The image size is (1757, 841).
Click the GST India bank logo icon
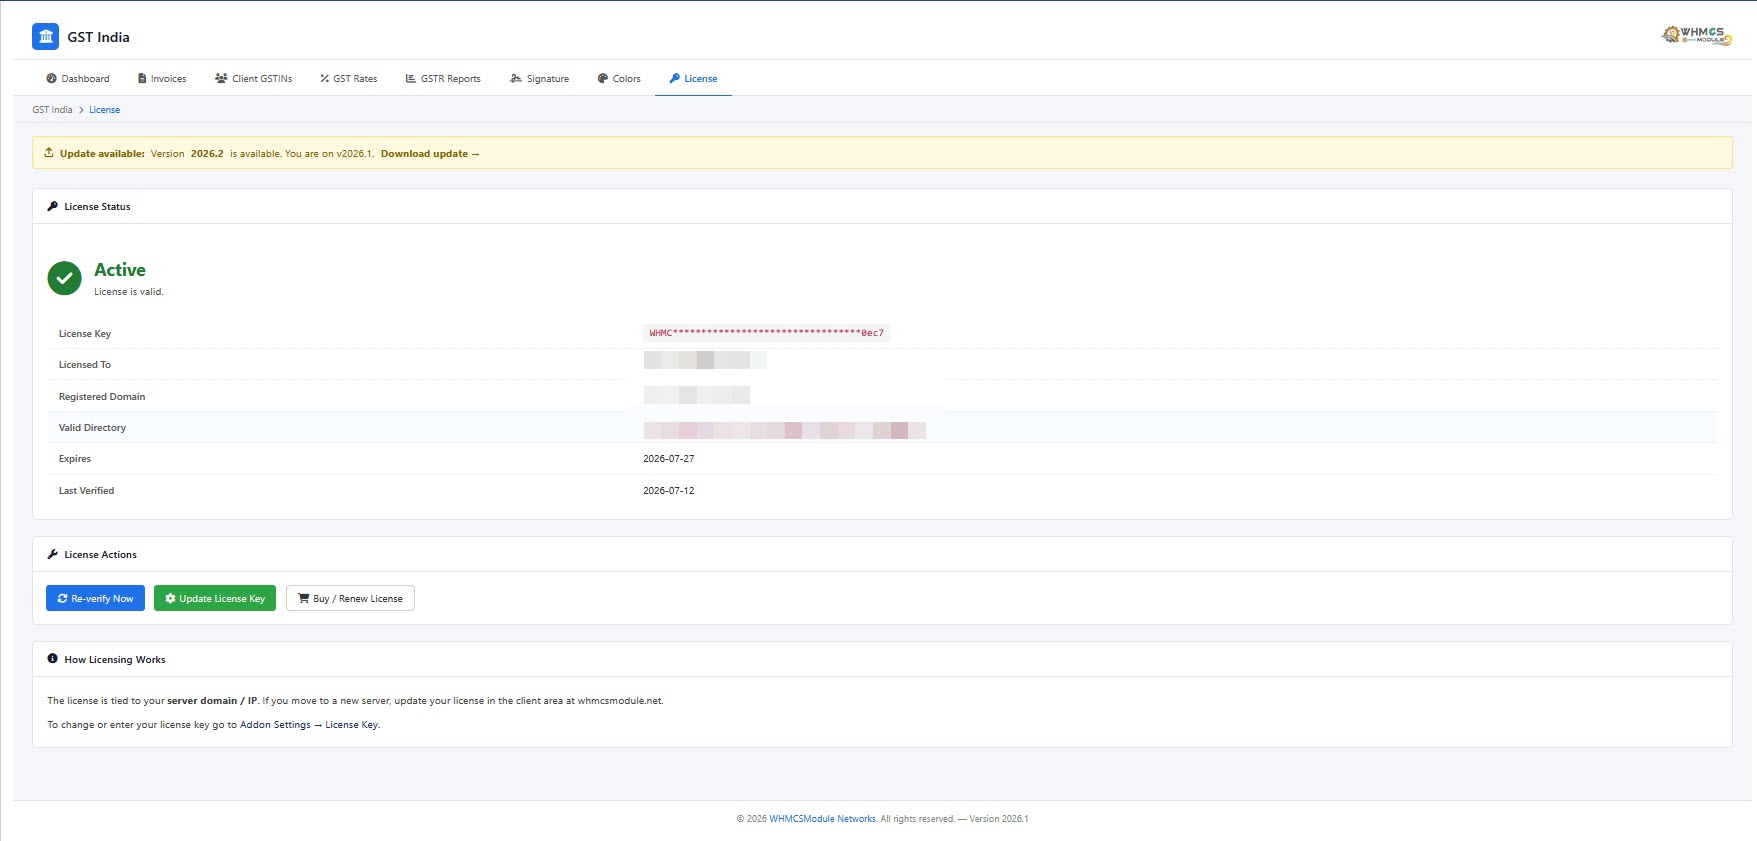point(45,37)
